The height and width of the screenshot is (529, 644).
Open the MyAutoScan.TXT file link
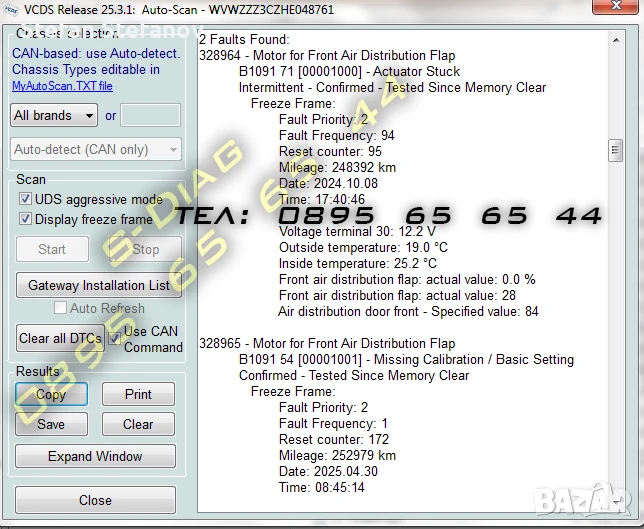click(x=62, y=86)
